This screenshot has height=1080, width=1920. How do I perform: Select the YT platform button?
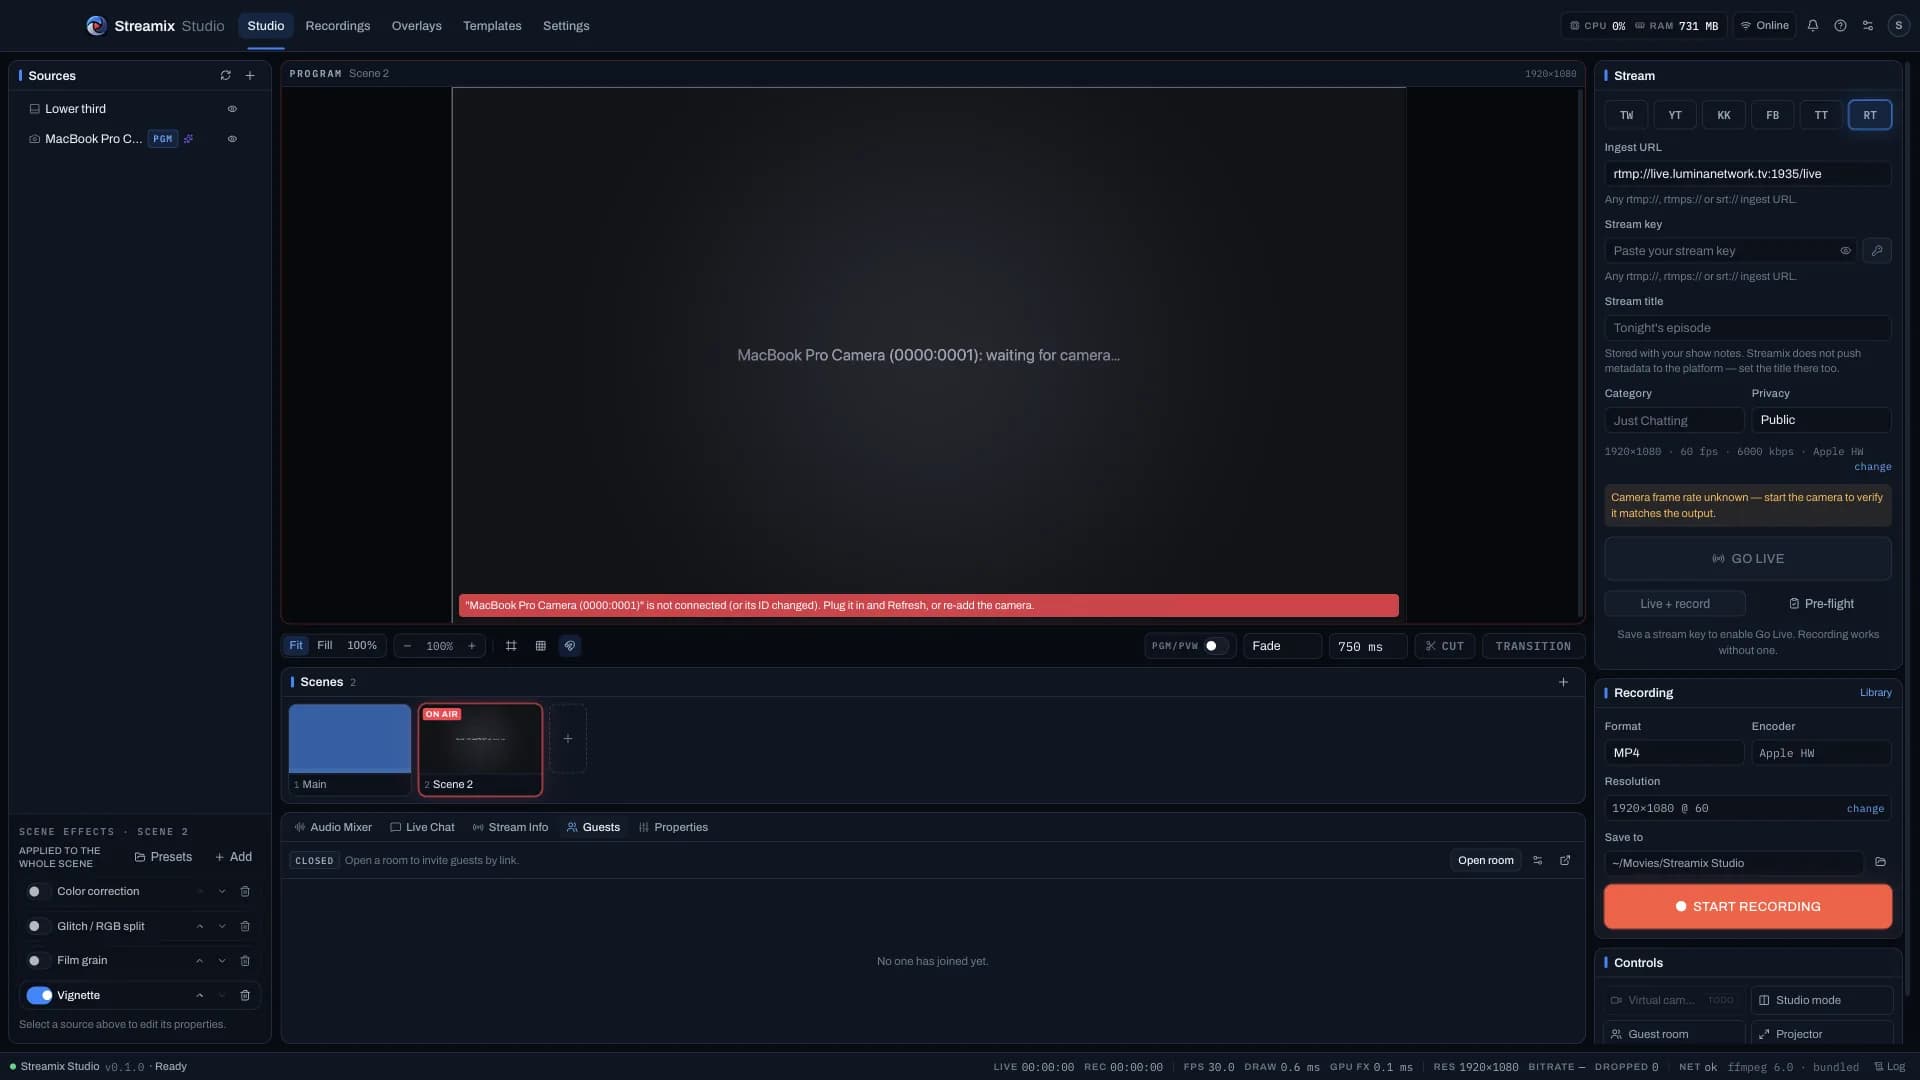click(1675, 115)
